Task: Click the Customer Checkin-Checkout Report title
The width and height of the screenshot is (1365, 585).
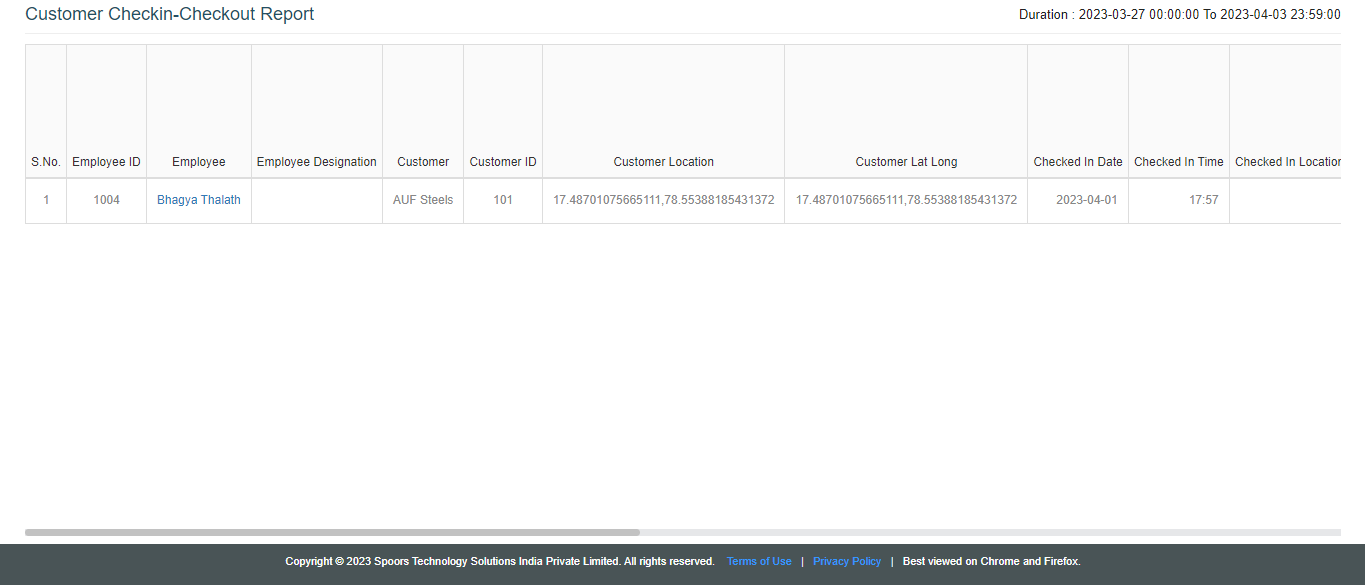Action: click(x=169, y=14)
